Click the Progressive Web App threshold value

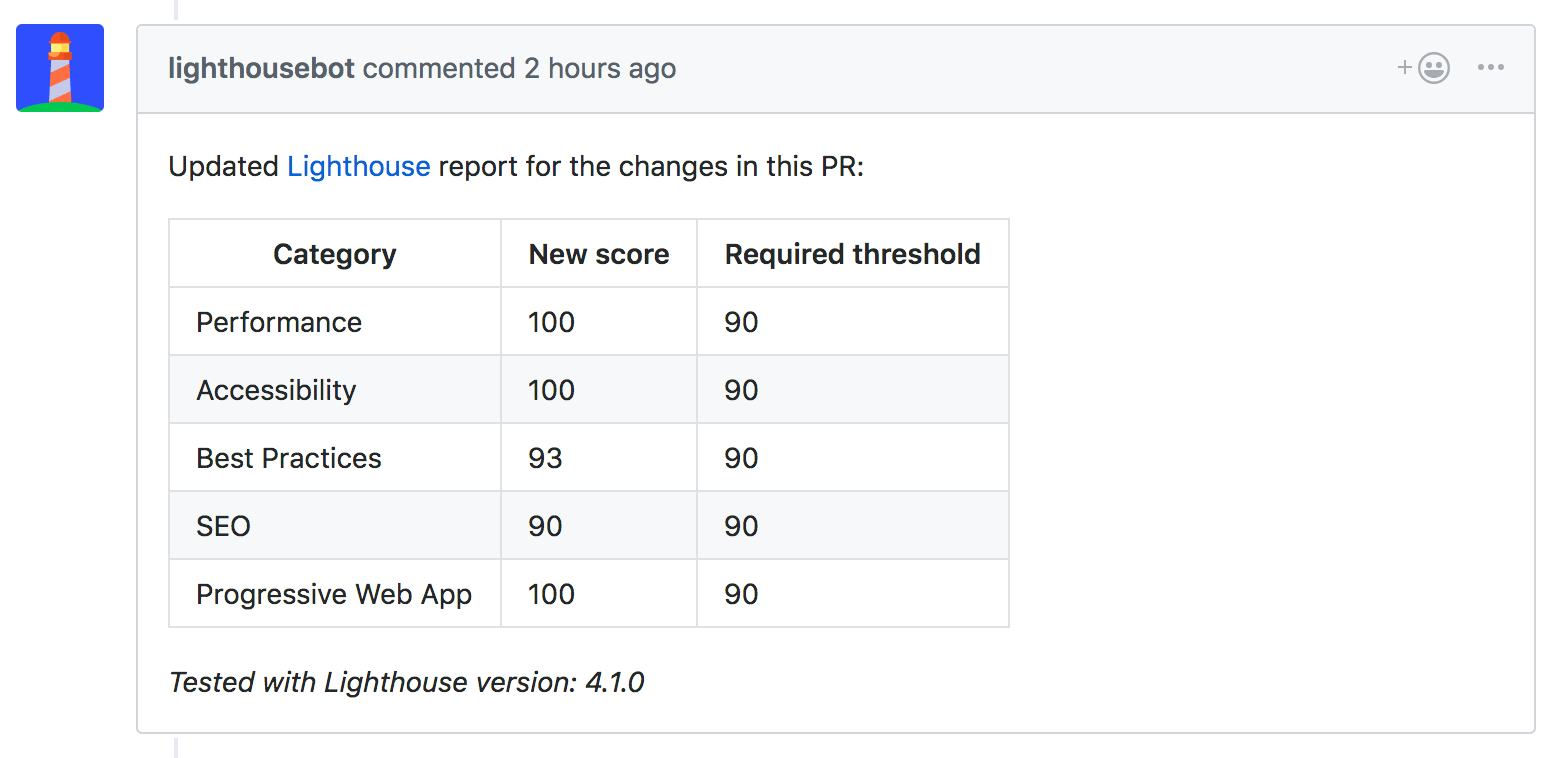[742, 594]
